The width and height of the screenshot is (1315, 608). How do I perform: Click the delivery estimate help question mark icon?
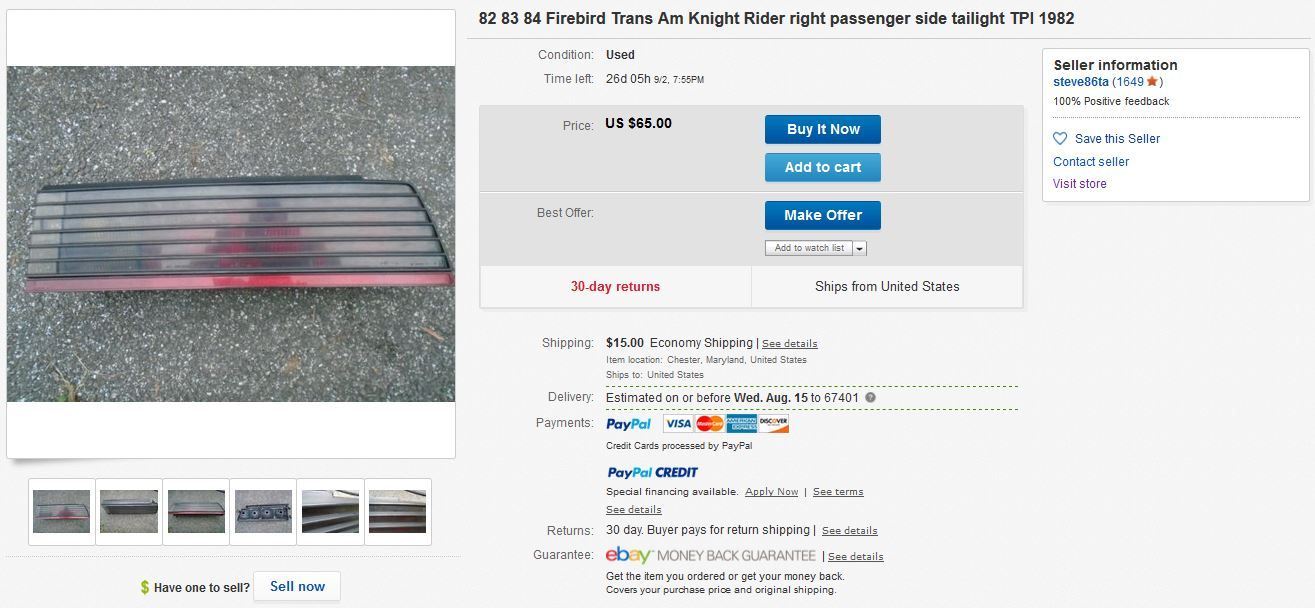point(870,398)
